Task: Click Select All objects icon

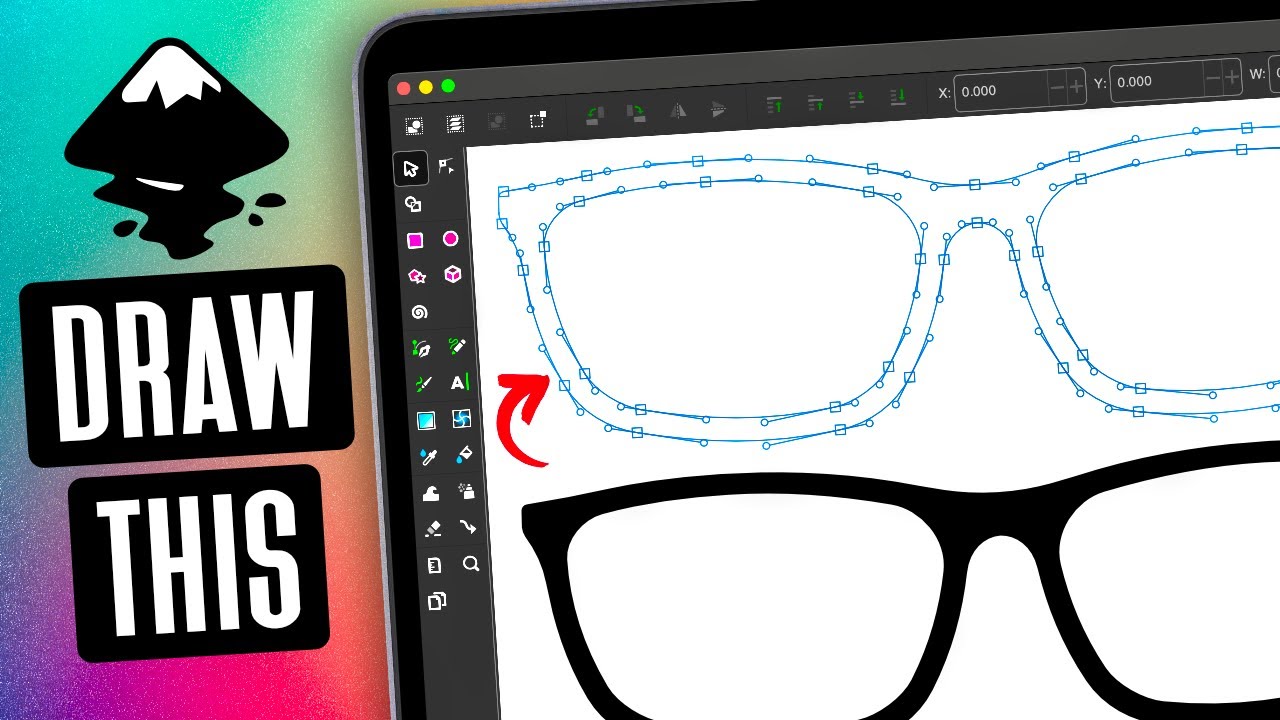Action: pyautogui.click(x=413, y=126)
